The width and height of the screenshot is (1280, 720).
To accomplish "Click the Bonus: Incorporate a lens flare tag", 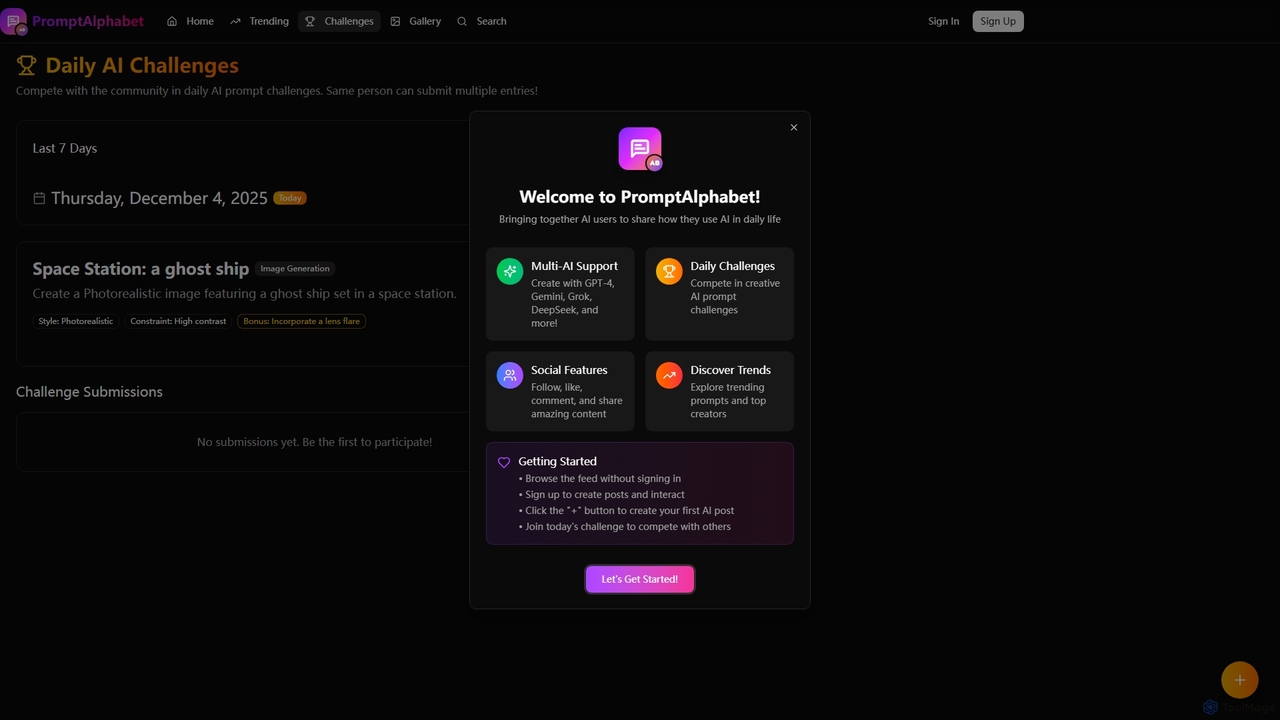I will 302,321.
